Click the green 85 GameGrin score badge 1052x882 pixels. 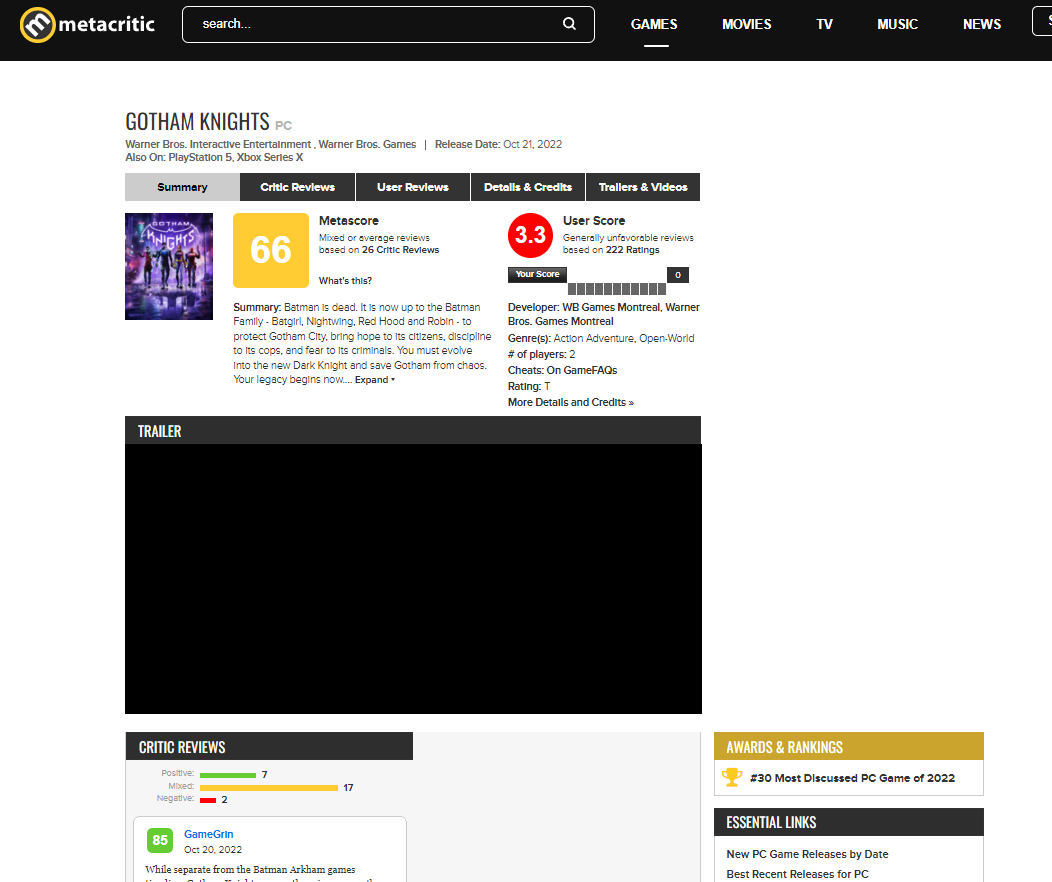pyautogui.click(x=160, y=840)
